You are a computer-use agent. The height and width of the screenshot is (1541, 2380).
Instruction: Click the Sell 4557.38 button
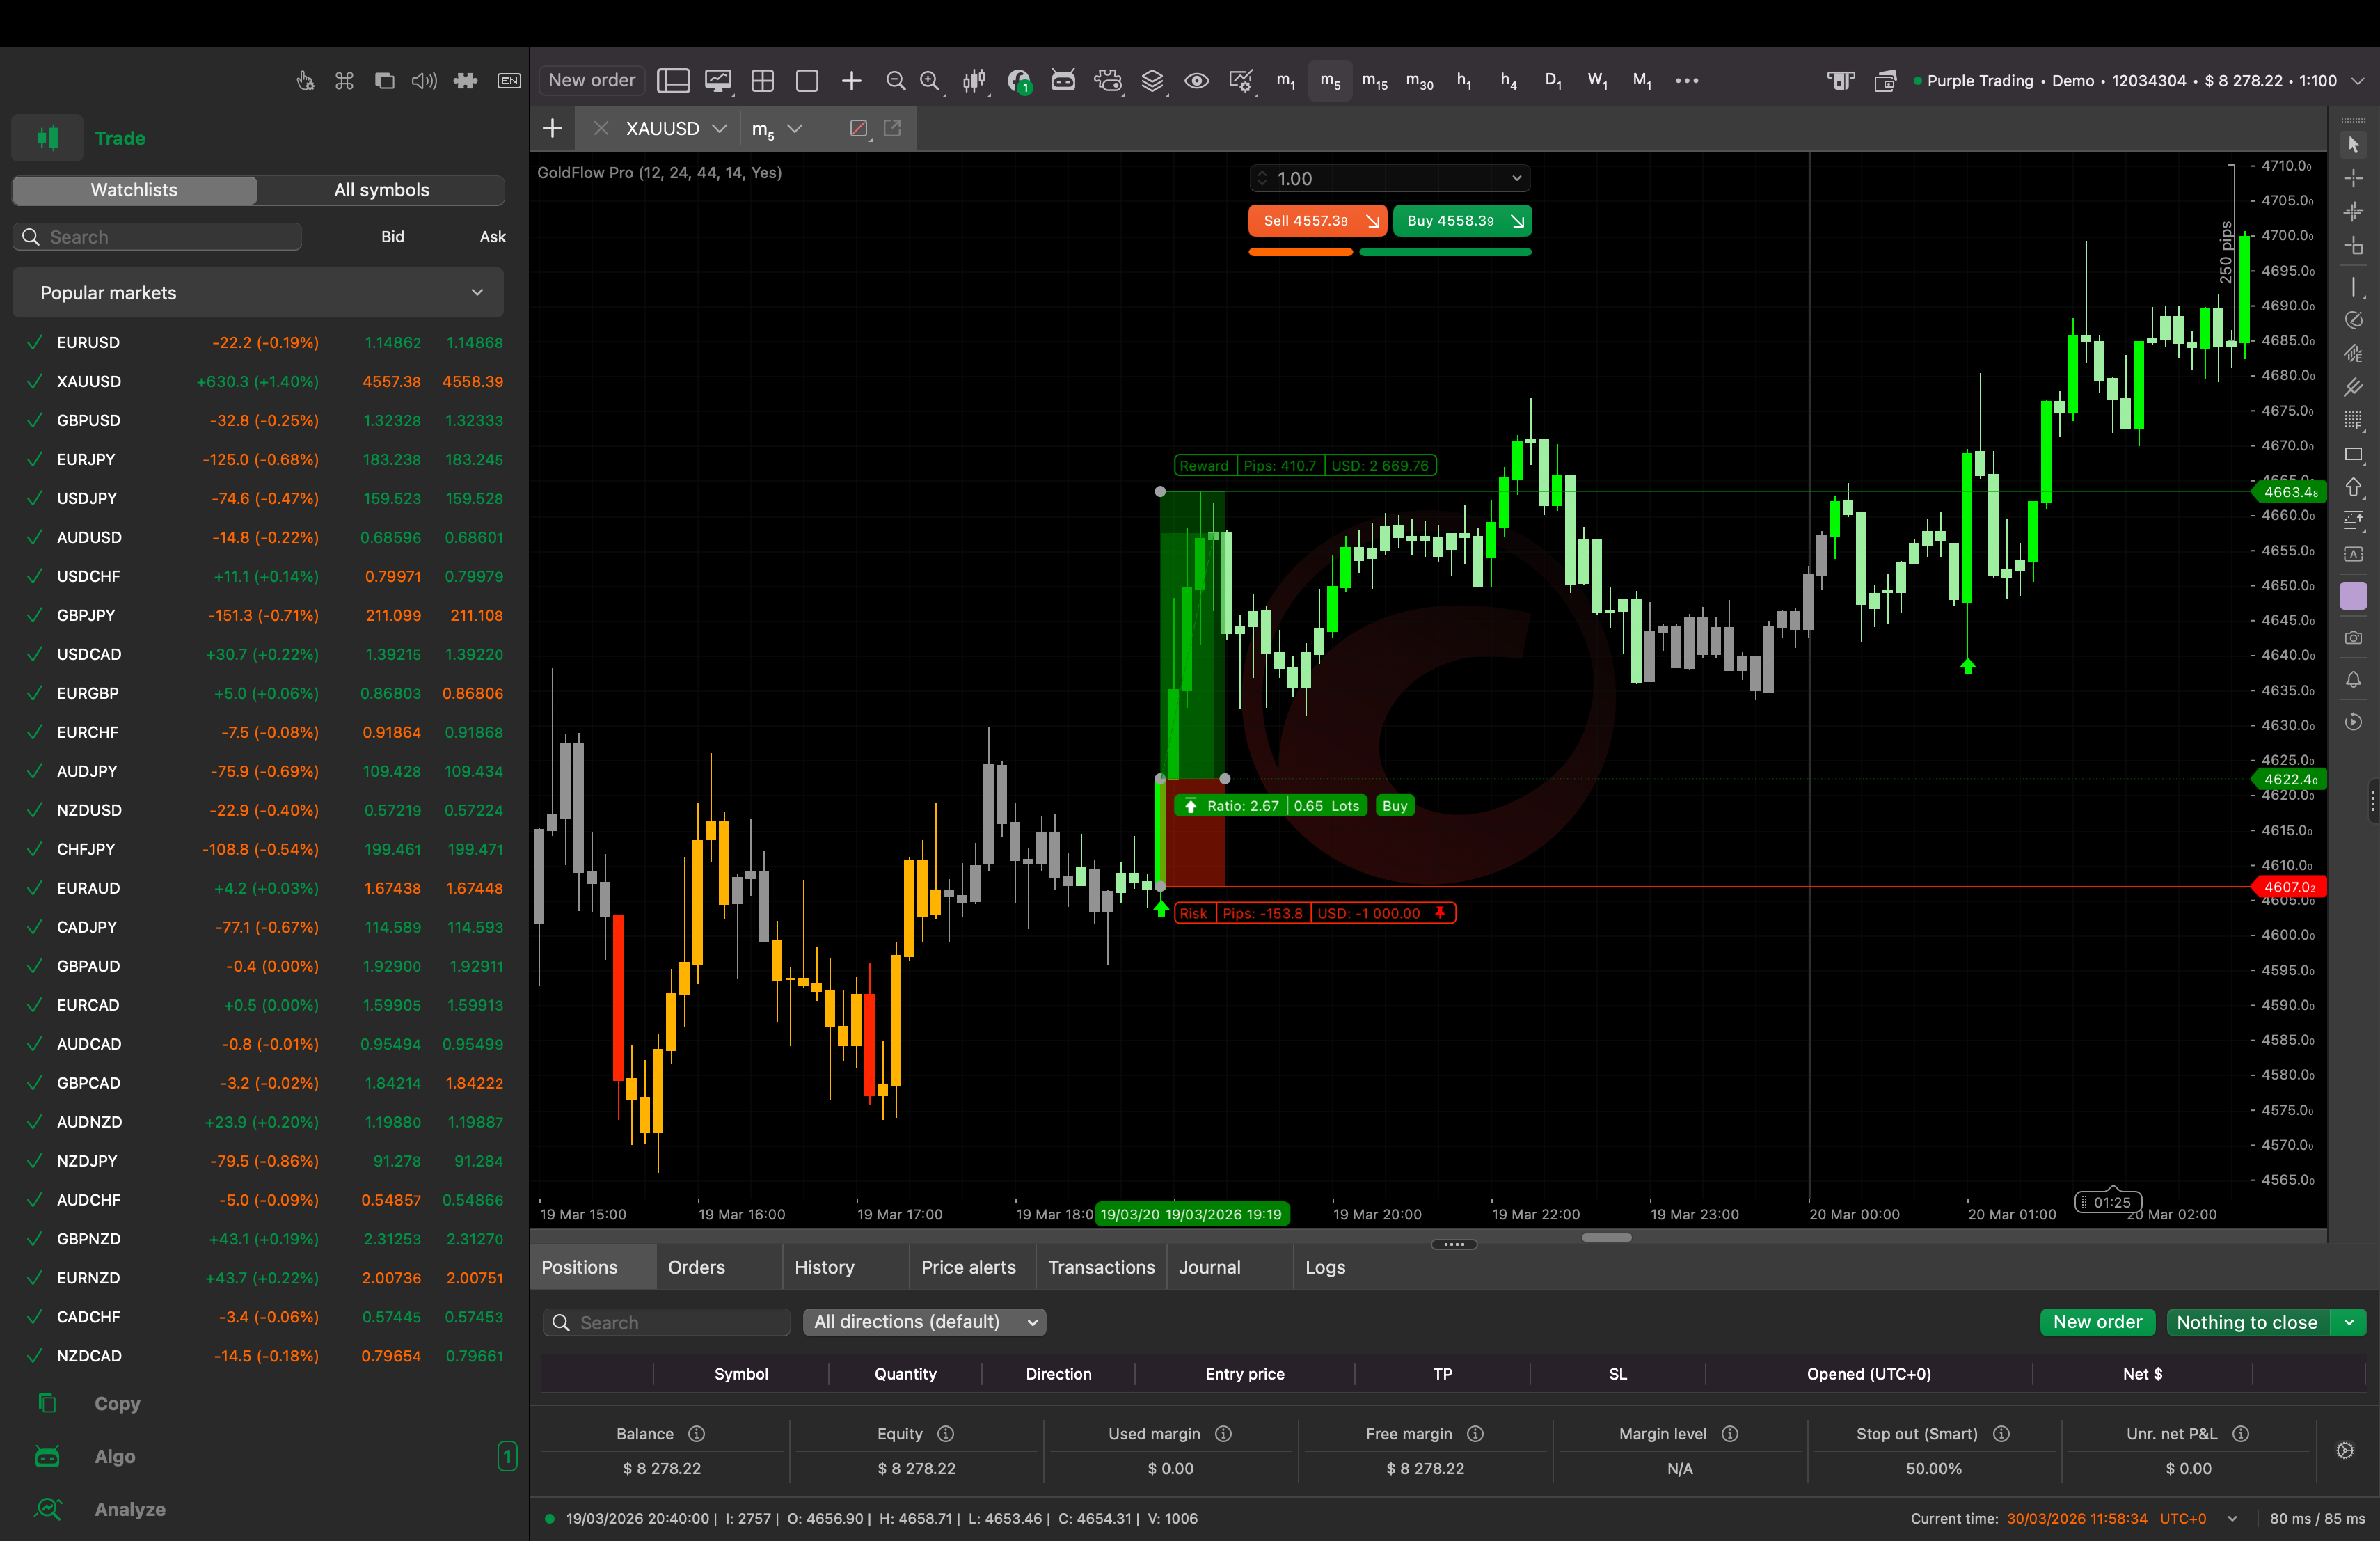click(x=1316, y=221)
